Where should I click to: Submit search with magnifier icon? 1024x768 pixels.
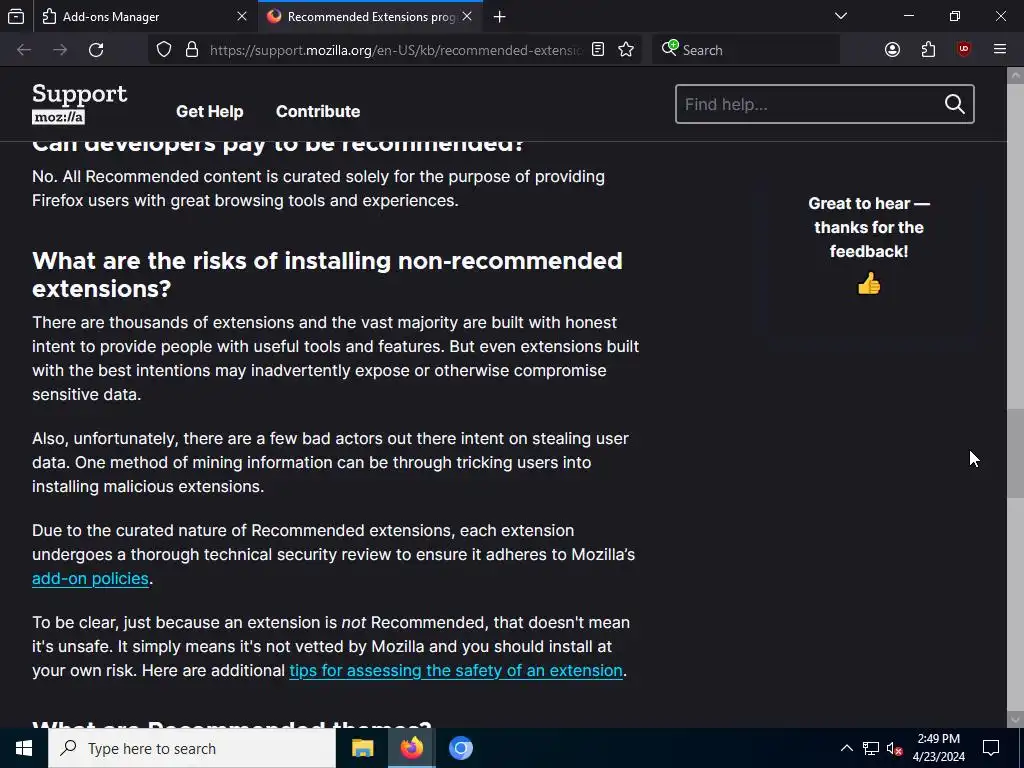[955, 104]
